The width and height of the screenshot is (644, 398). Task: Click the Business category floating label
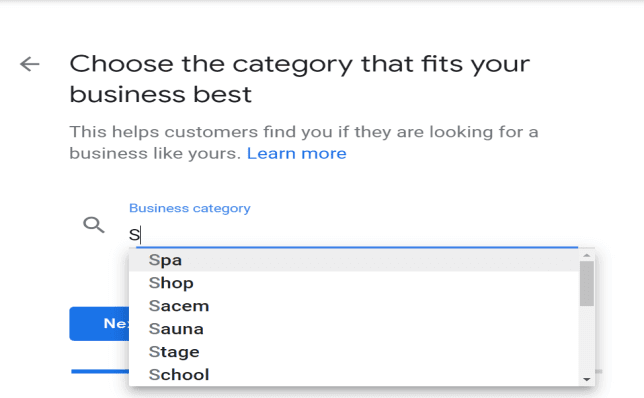coord(190,208)
